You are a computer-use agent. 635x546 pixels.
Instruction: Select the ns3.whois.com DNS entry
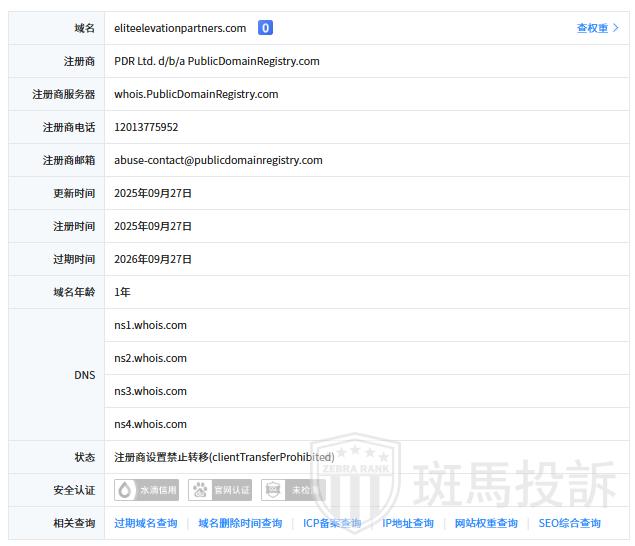(150, 391)
